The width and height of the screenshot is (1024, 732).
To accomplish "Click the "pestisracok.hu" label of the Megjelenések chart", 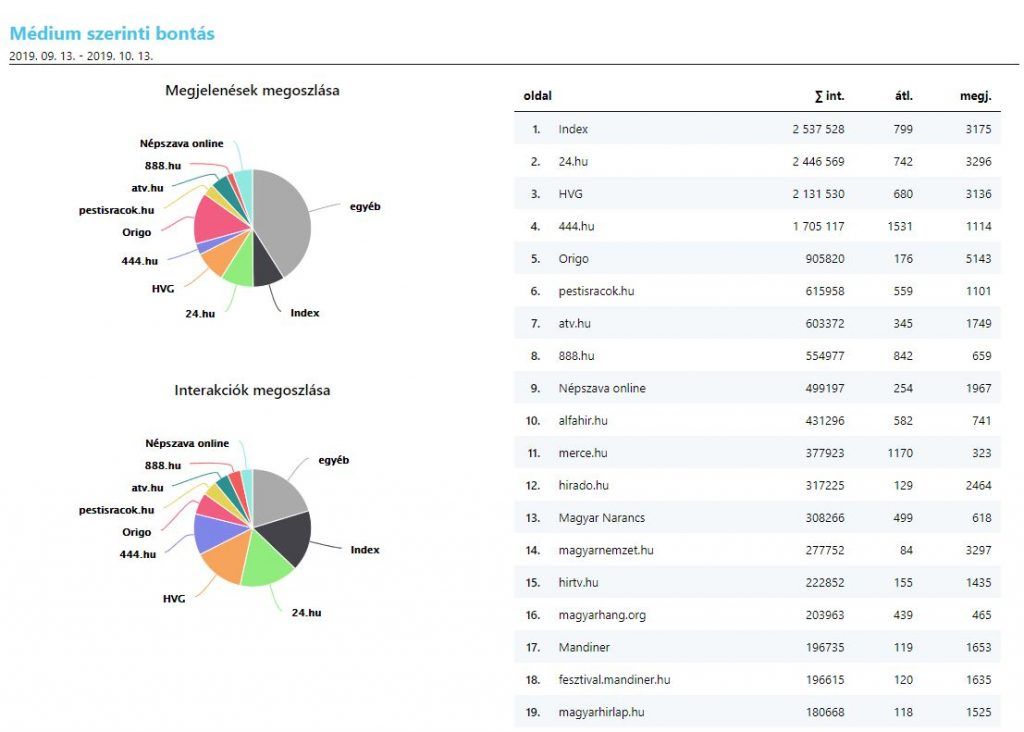I will point(116,210).
